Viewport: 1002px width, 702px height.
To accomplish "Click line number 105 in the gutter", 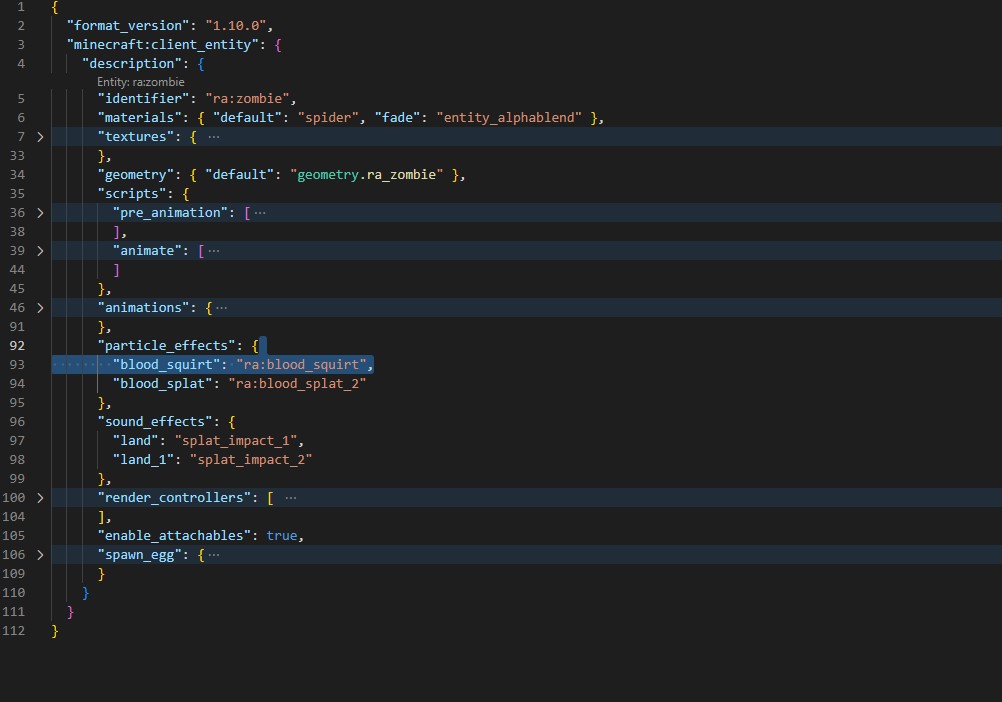I will [16, 536].
